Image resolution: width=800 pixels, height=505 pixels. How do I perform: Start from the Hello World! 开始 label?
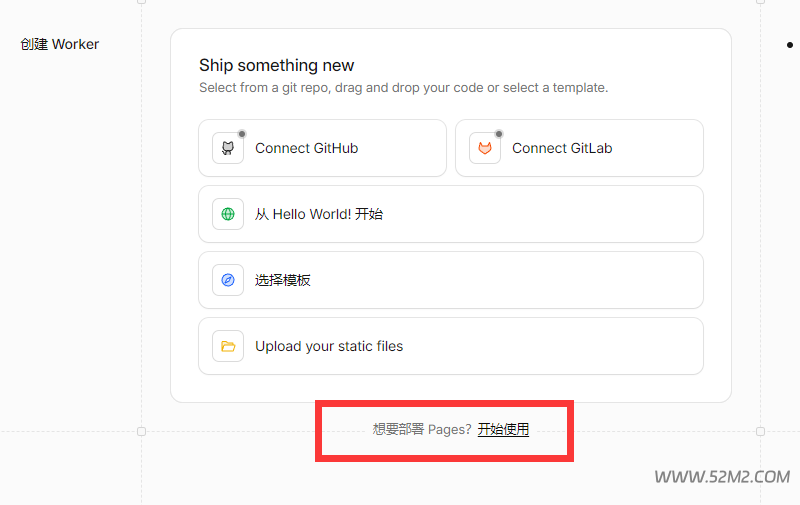coord(319,214)
